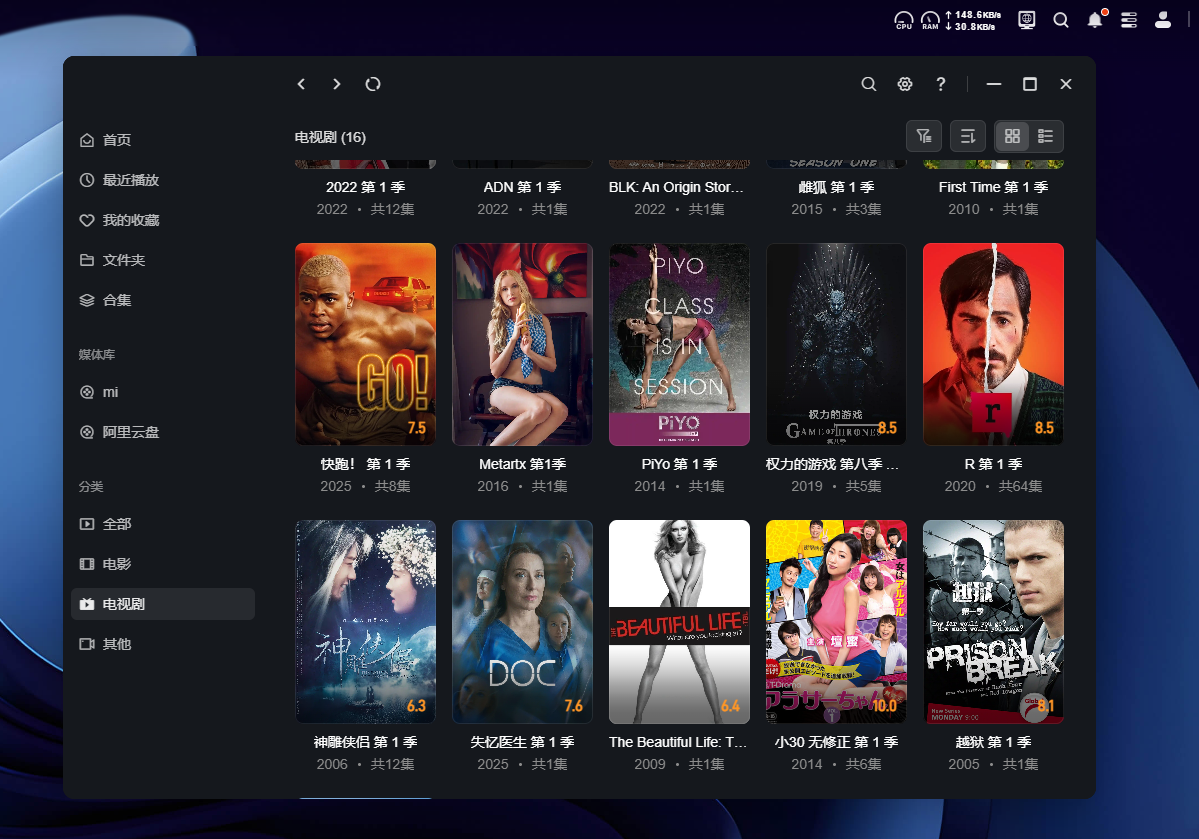Switch to list view

[1045, 136]
